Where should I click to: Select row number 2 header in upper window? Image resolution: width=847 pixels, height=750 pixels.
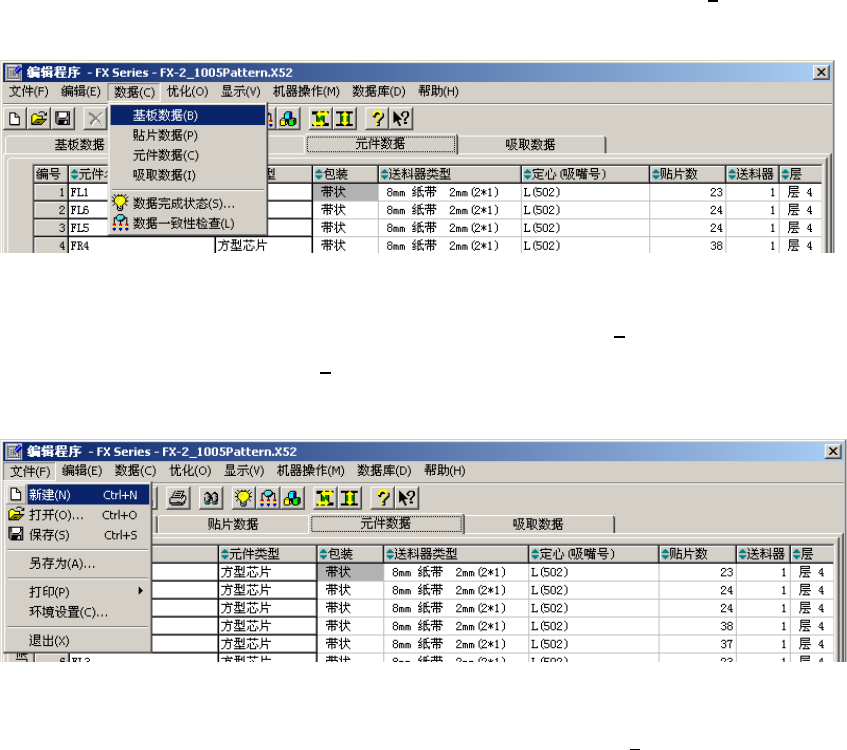50,210
